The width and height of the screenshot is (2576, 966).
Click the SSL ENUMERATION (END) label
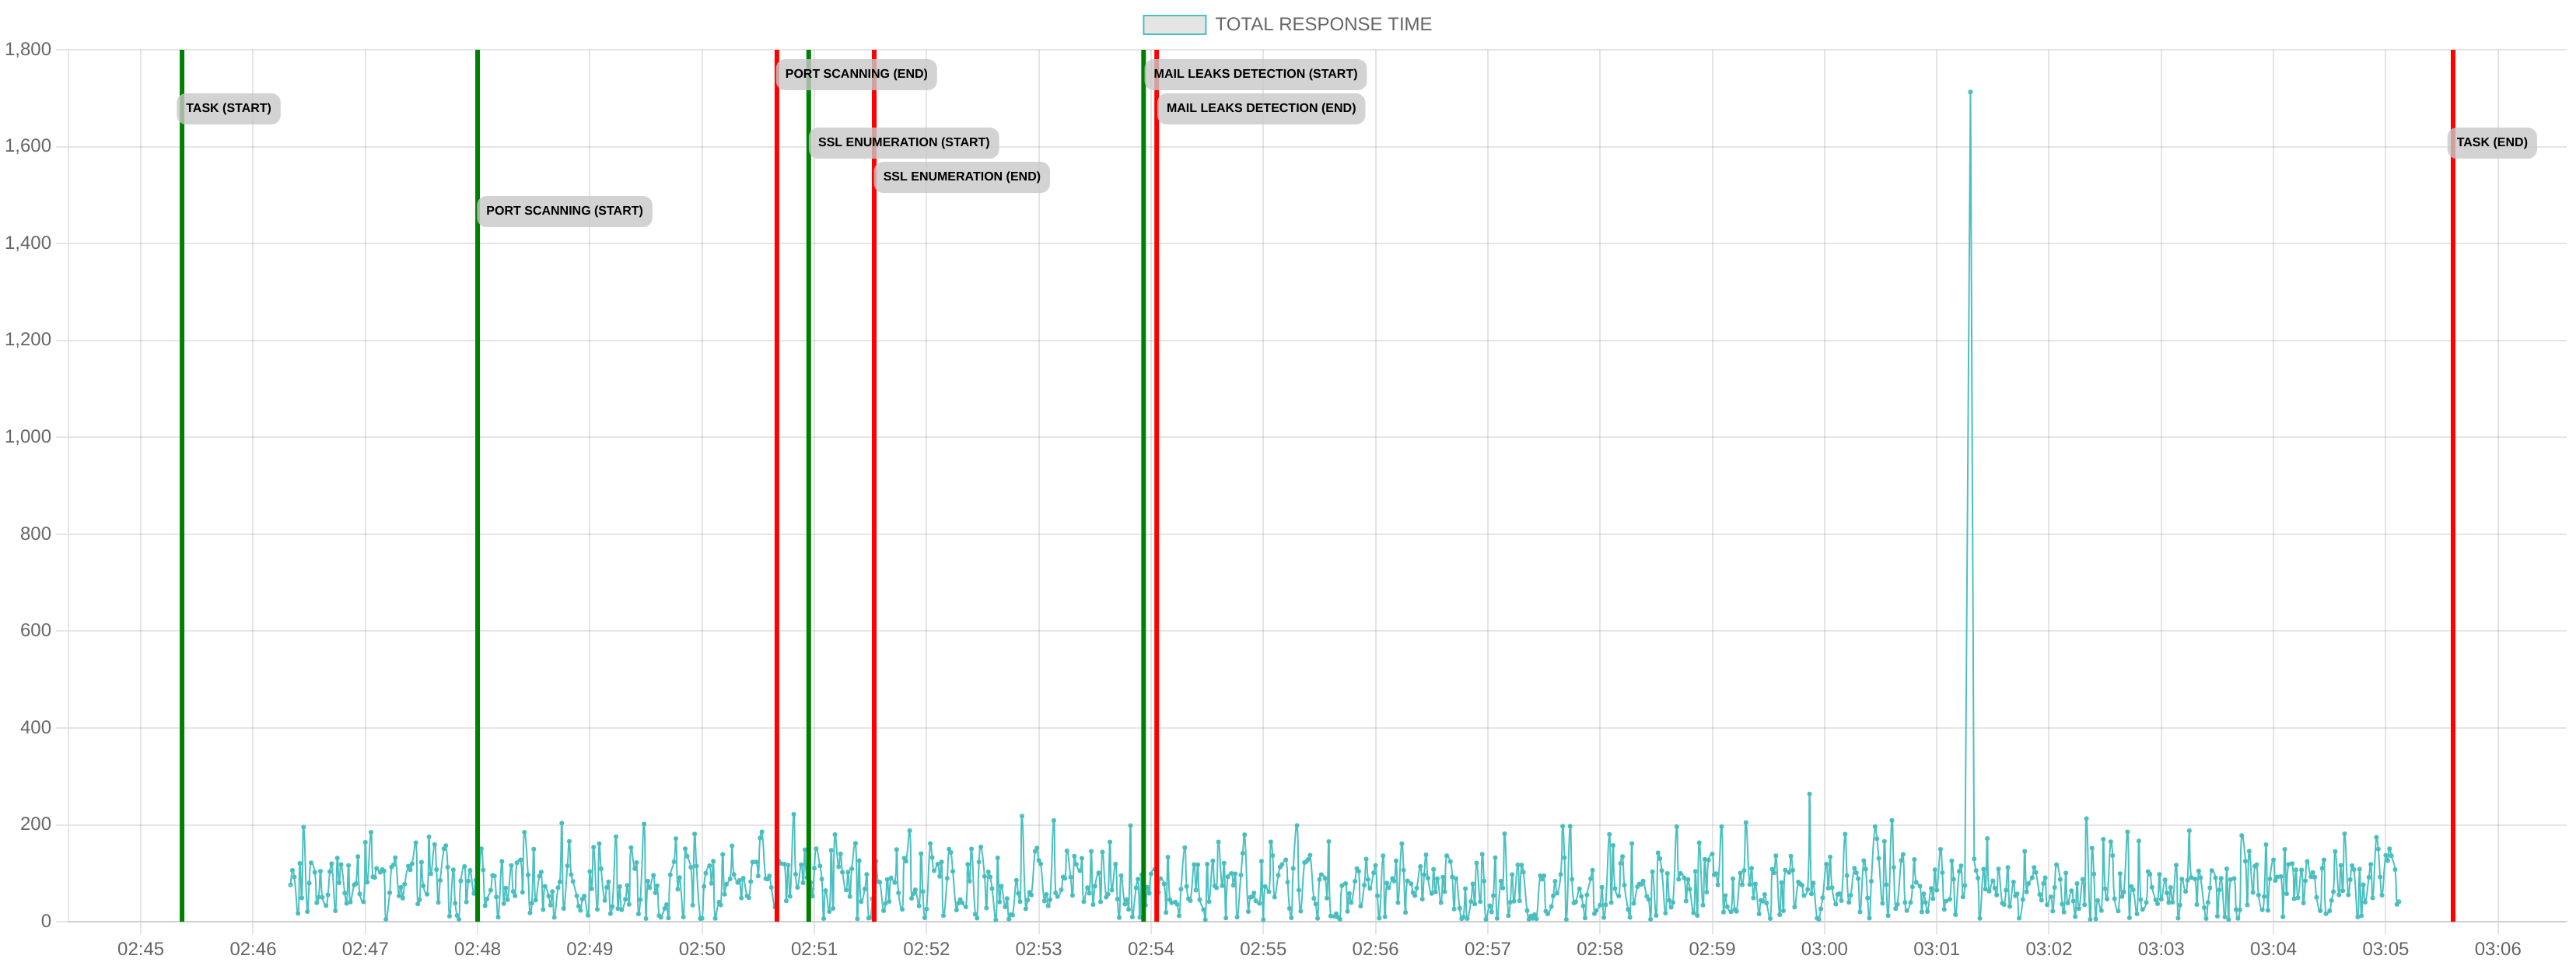(961, 177)
